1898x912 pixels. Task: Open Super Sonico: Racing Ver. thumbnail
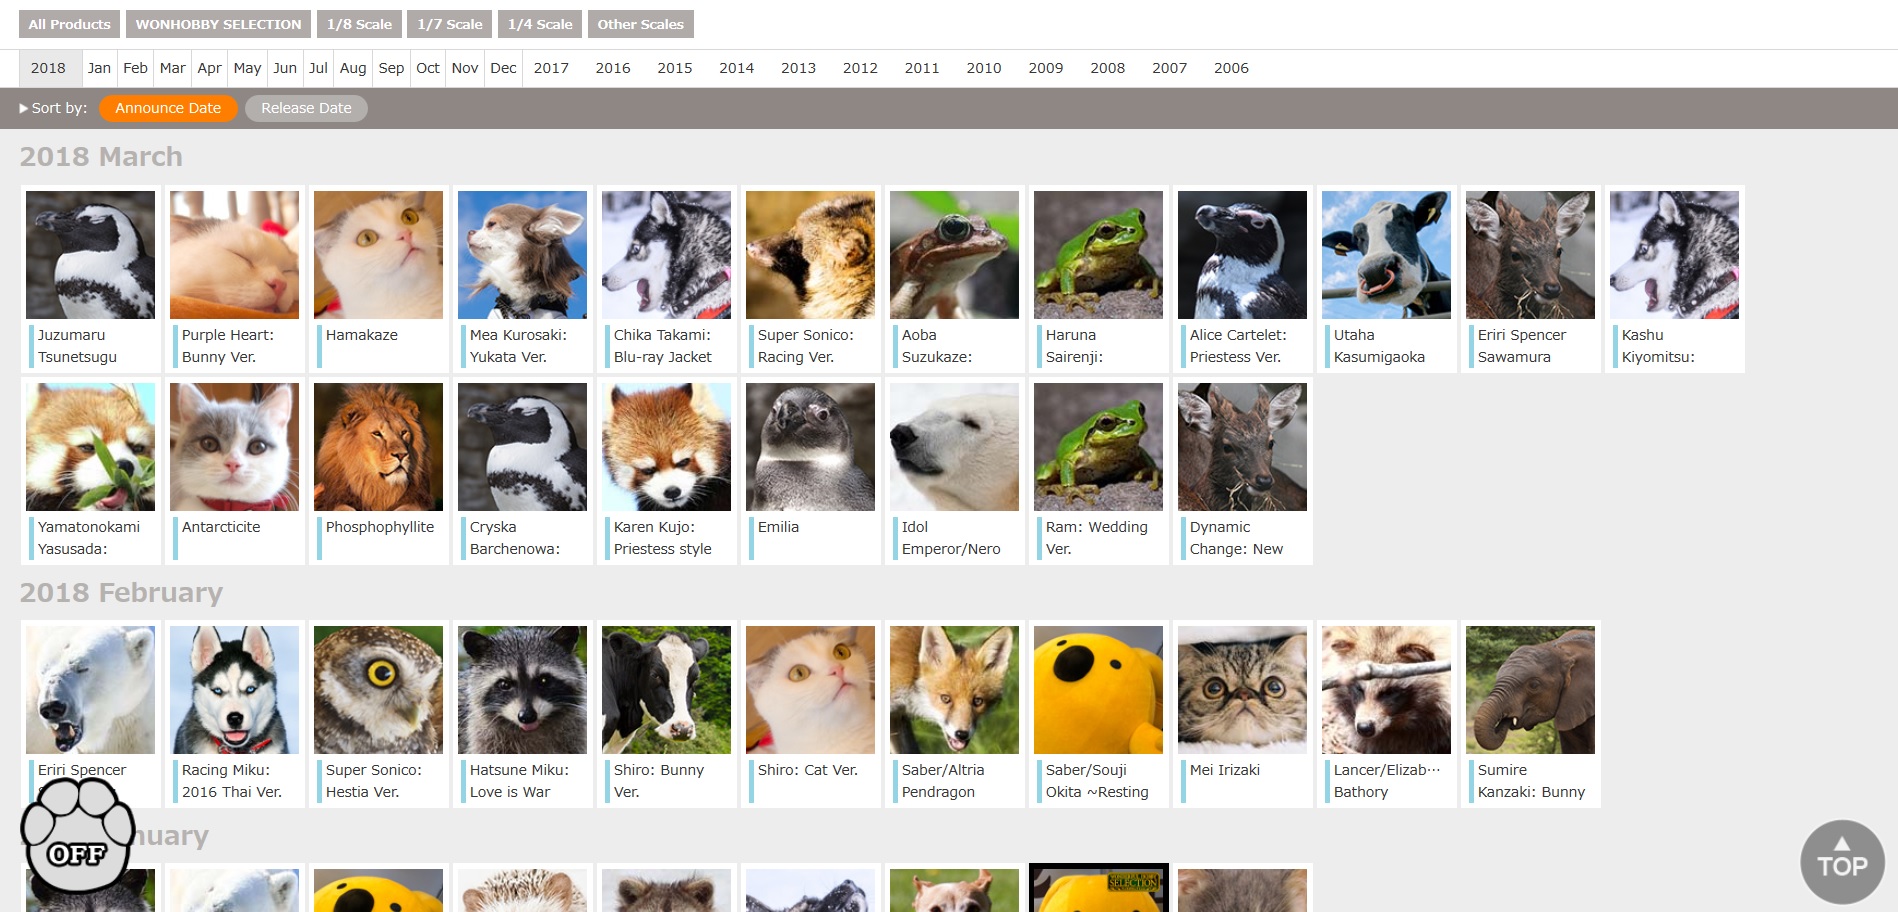[810, 255]
